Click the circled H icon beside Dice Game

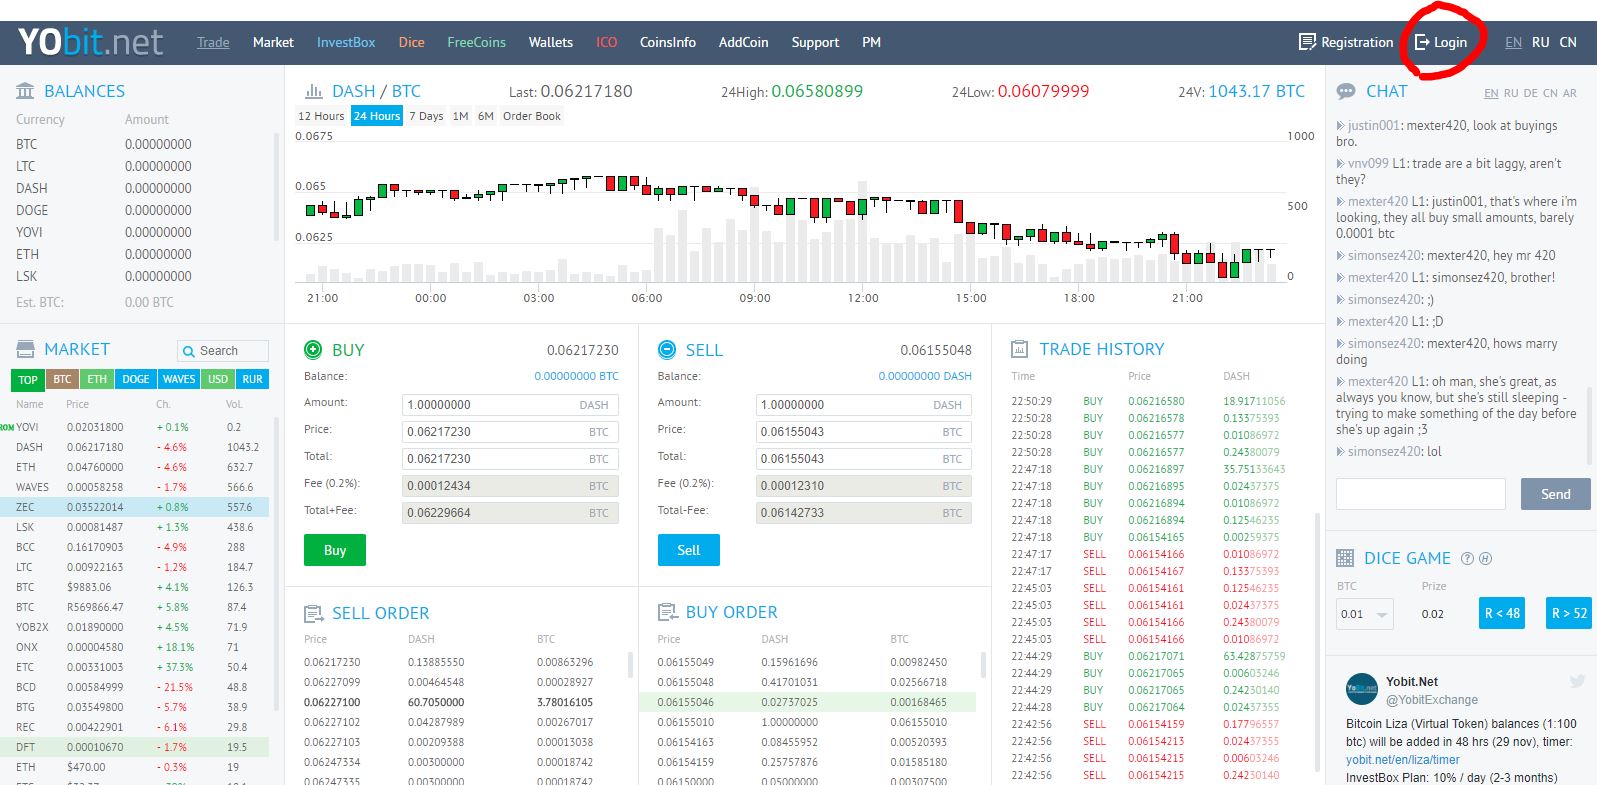1486,559
